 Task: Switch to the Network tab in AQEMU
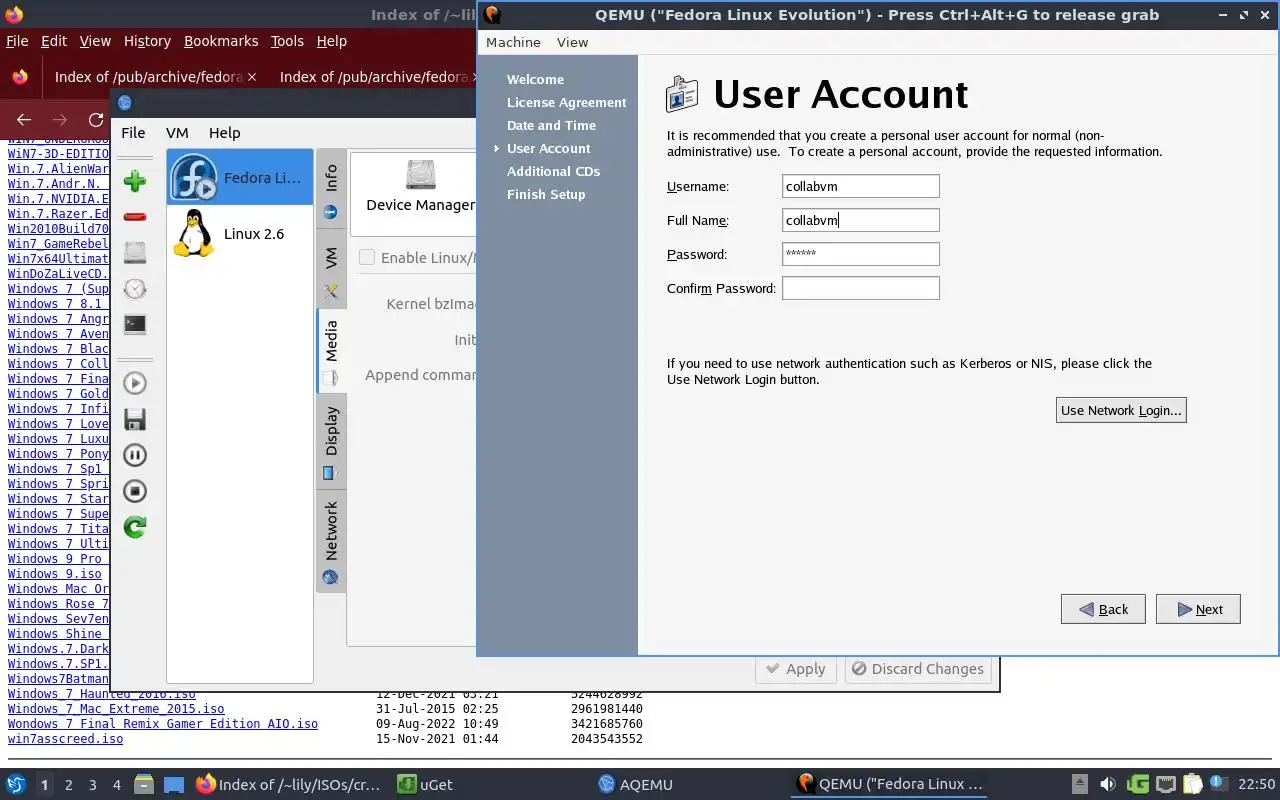coord(331,540)
